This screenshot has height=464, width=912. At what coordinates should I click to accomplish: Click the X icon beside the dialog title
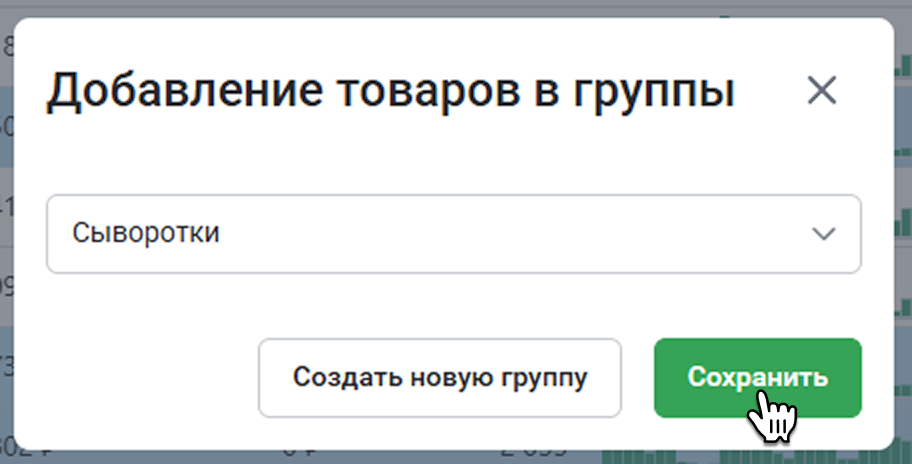tap(822, 91)
